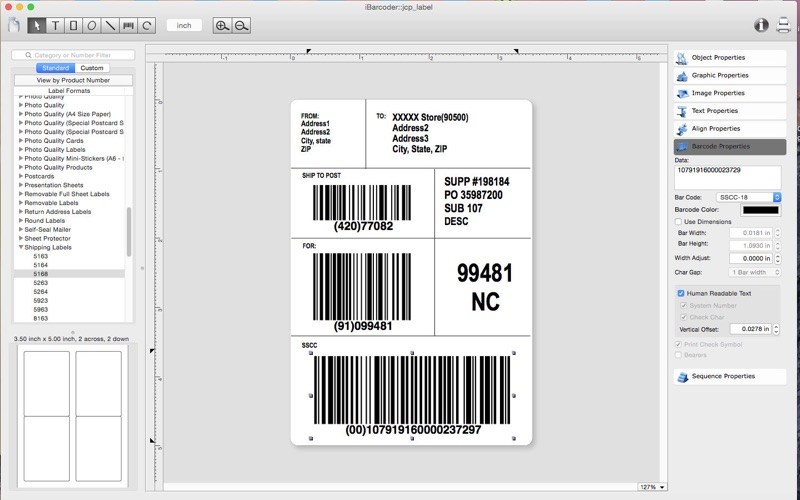Select the line drawing tool
Image resolution: width=800 pixels, height=500 pixels.
110,25
